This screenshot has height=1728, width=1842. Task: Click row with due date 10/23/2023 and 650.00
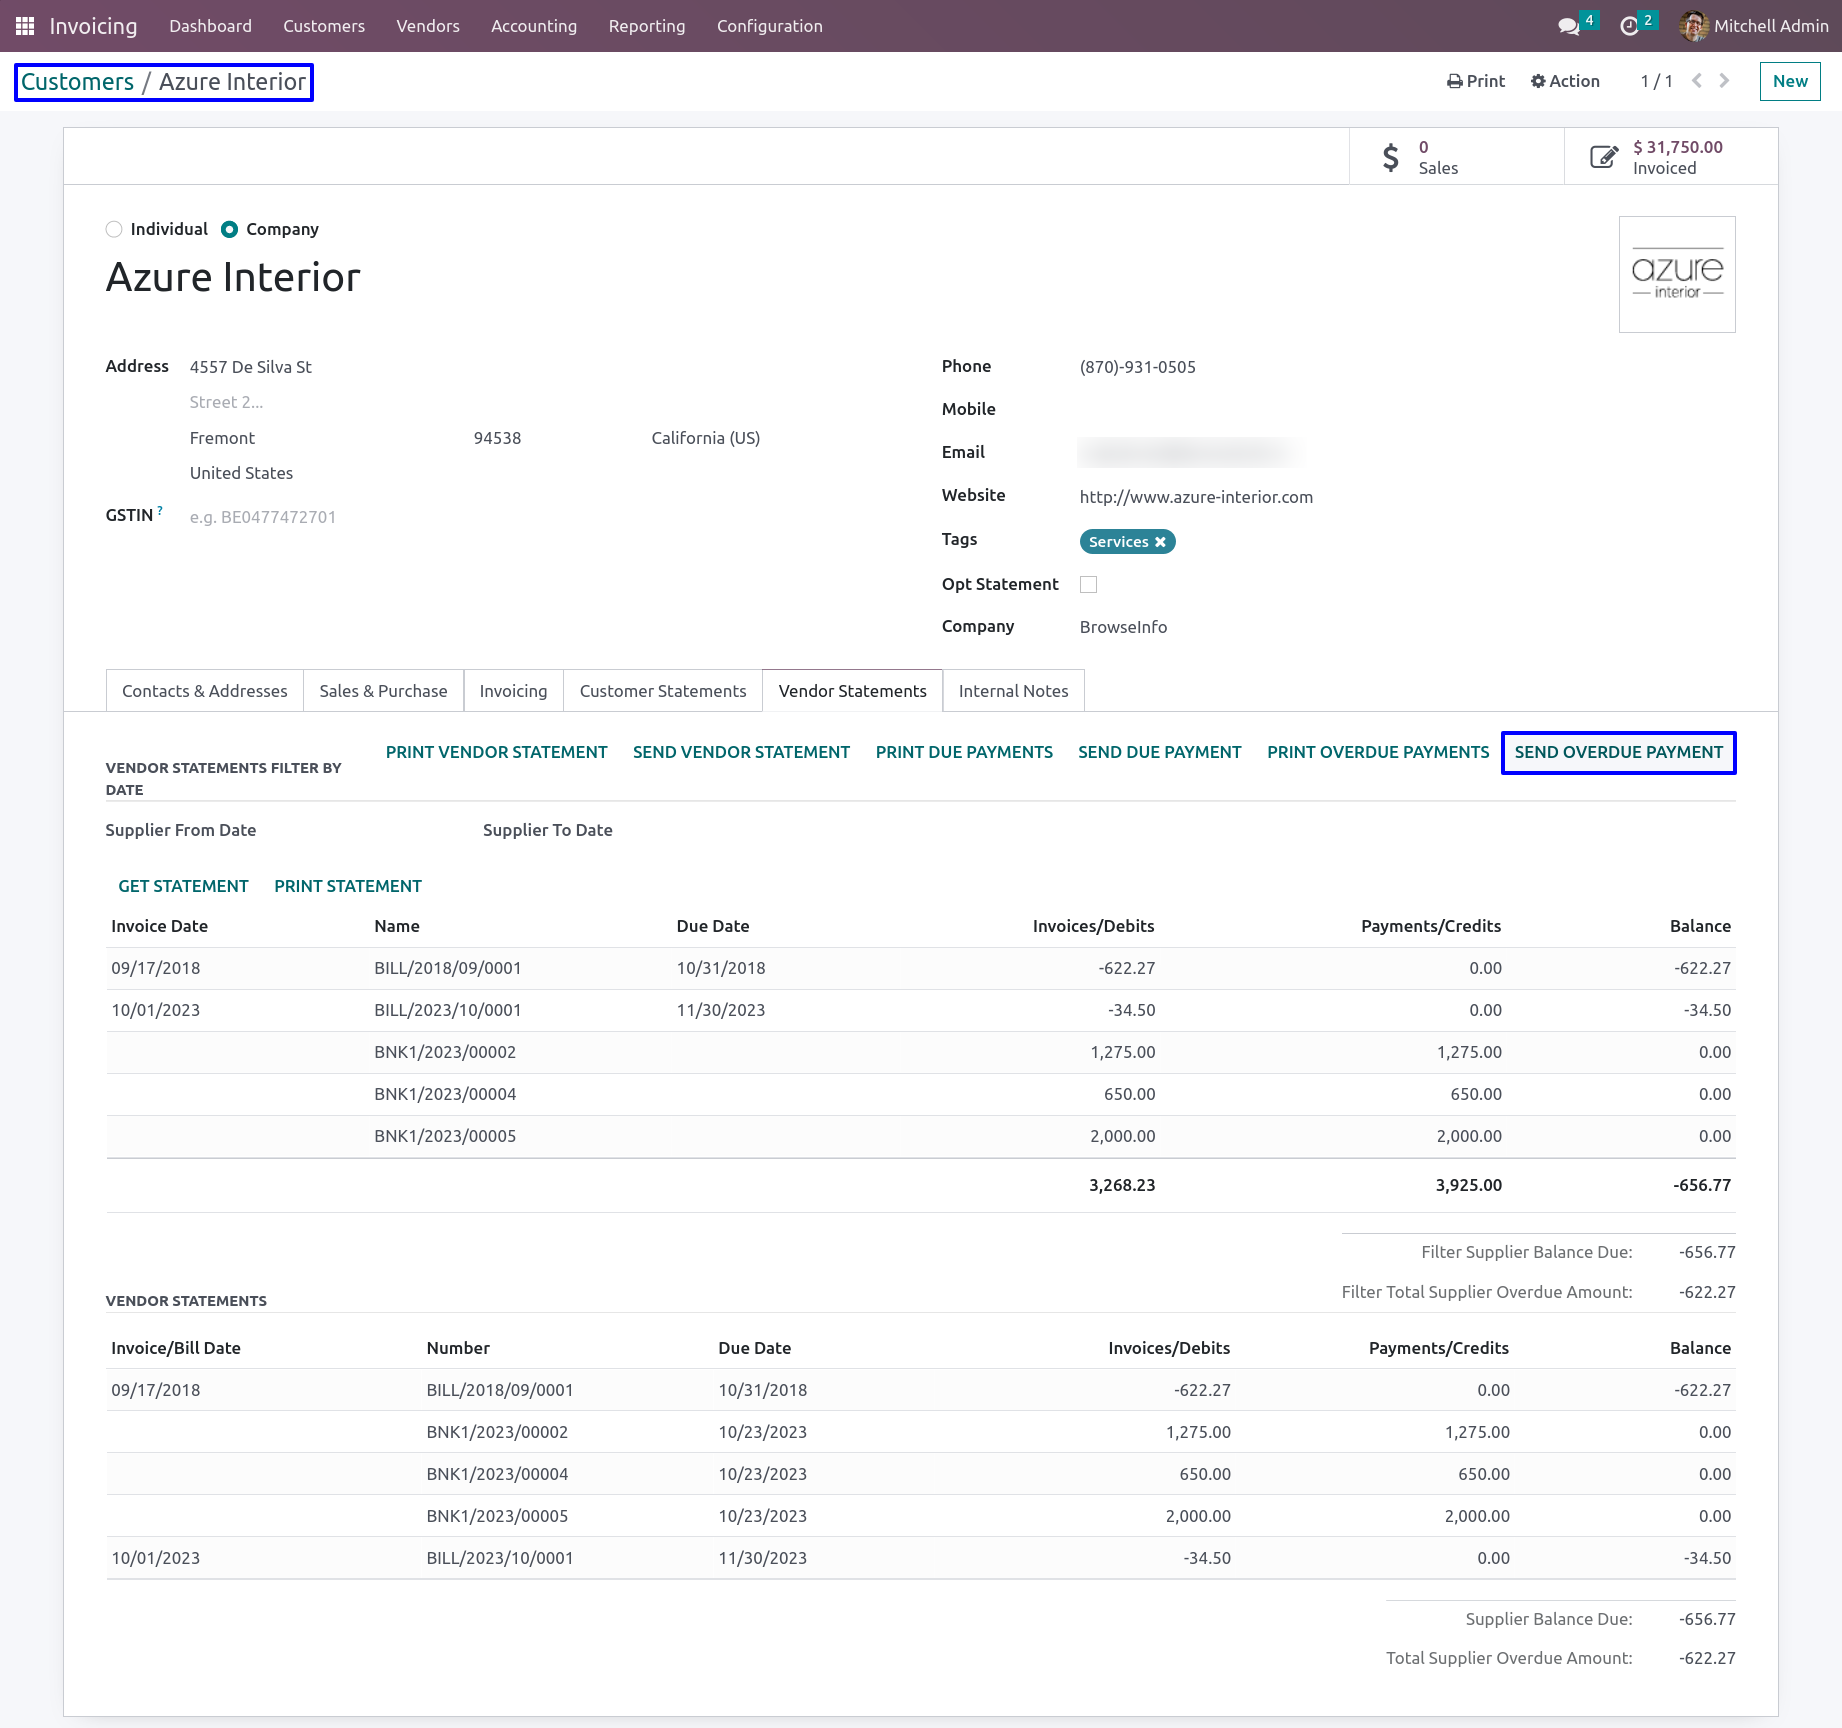click(x=921, y=1474)
